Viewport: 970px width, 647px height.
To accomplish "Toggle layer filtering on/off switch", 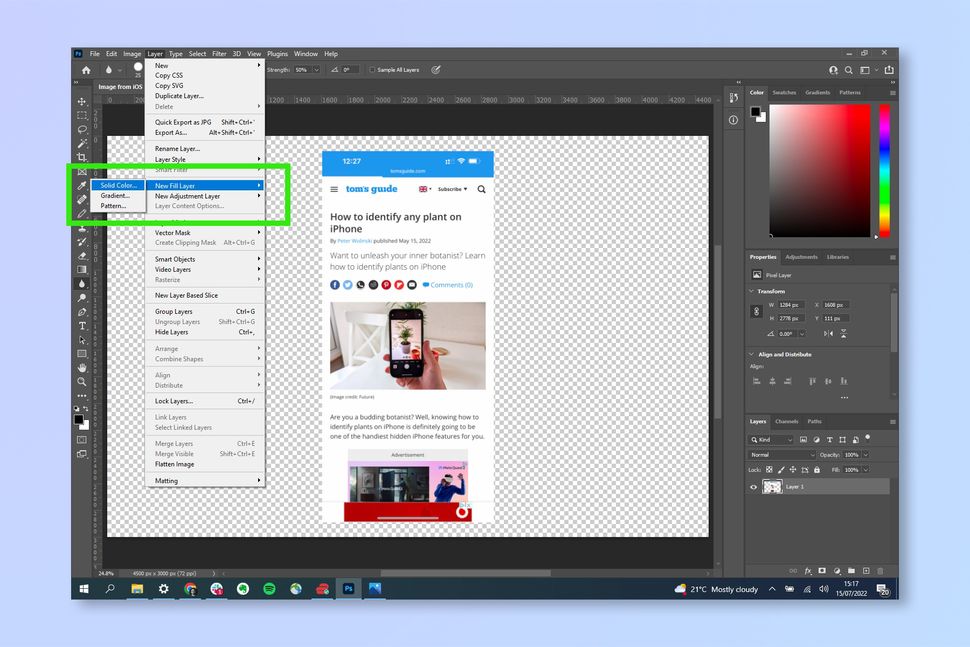I will point(868,437).
